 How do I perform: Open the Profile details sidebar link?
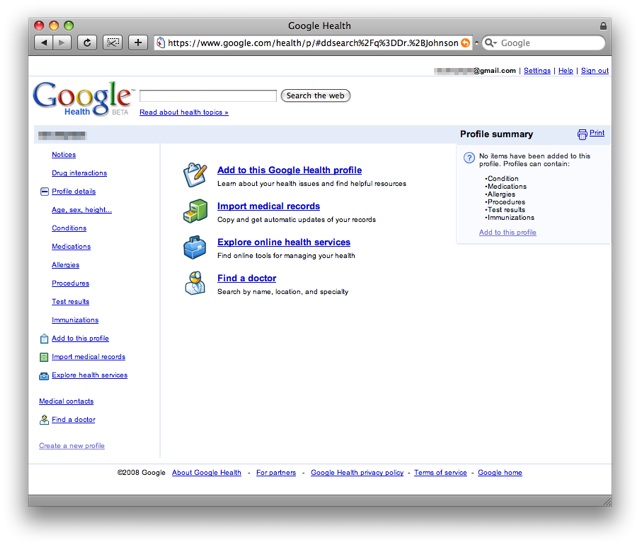pyautogui.click(x=73, y=191)
